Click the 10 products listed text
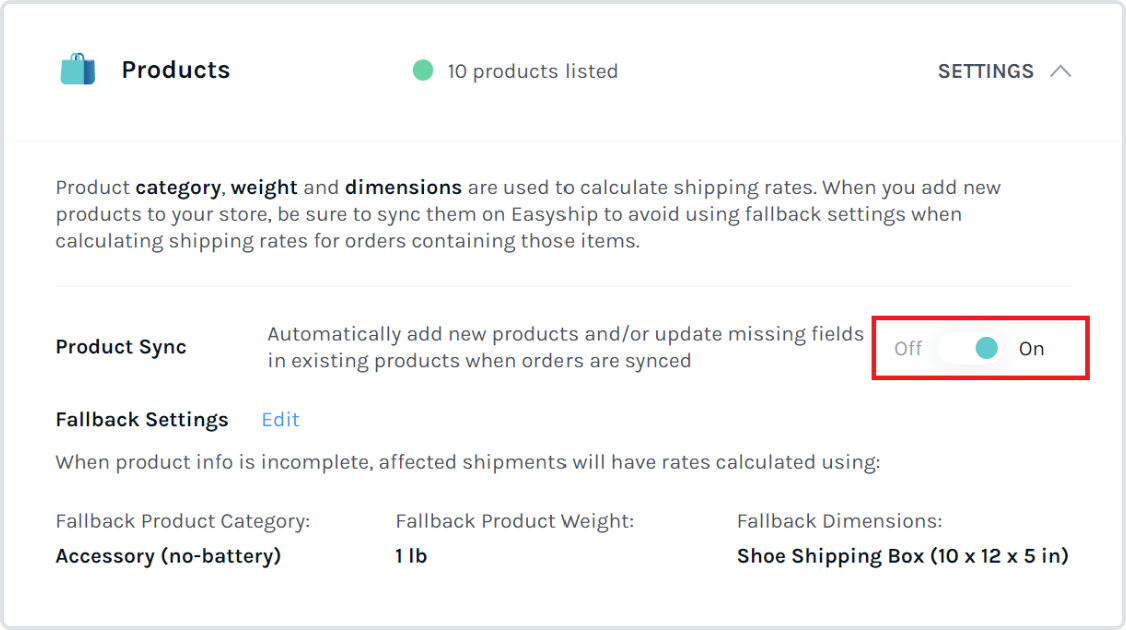 tap(532, 71)
